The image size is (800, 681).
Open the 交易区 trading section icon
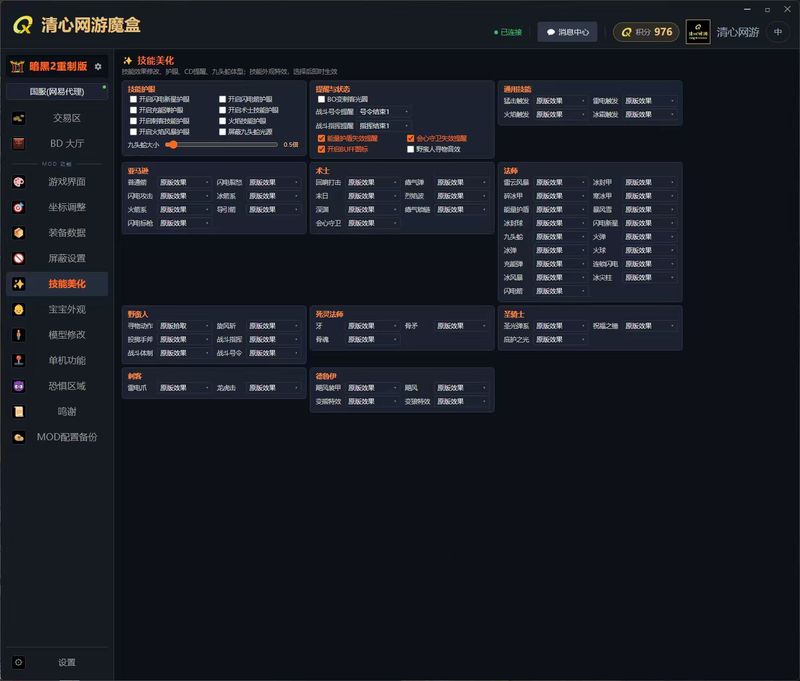click(x=19, y=118)
